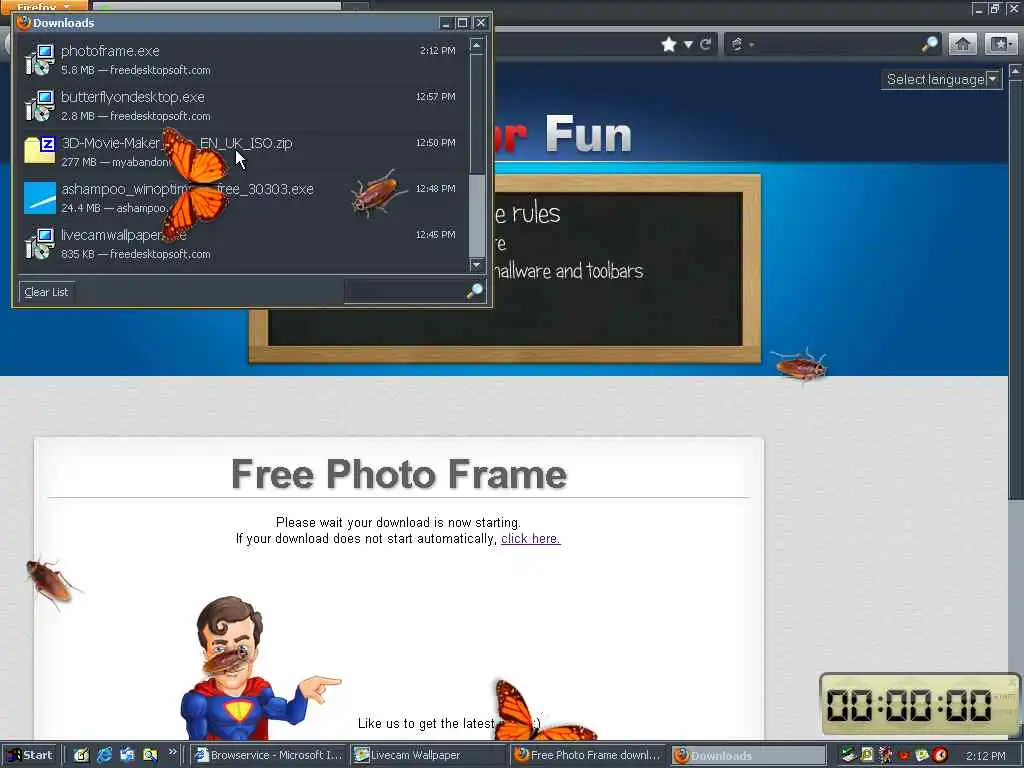The image size is (1024, 768).
Task: Select the livecamwallpaper.exe installer icon
Action: tap(40, 244)
